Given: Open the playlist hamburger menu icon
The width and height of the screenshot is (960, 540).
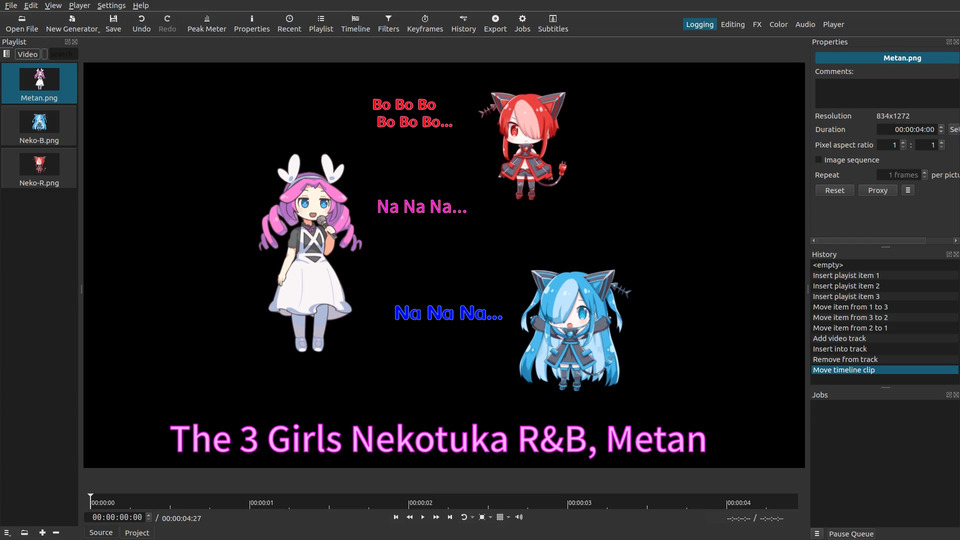Looking at the screenshot, I should [x=7, y=533].
